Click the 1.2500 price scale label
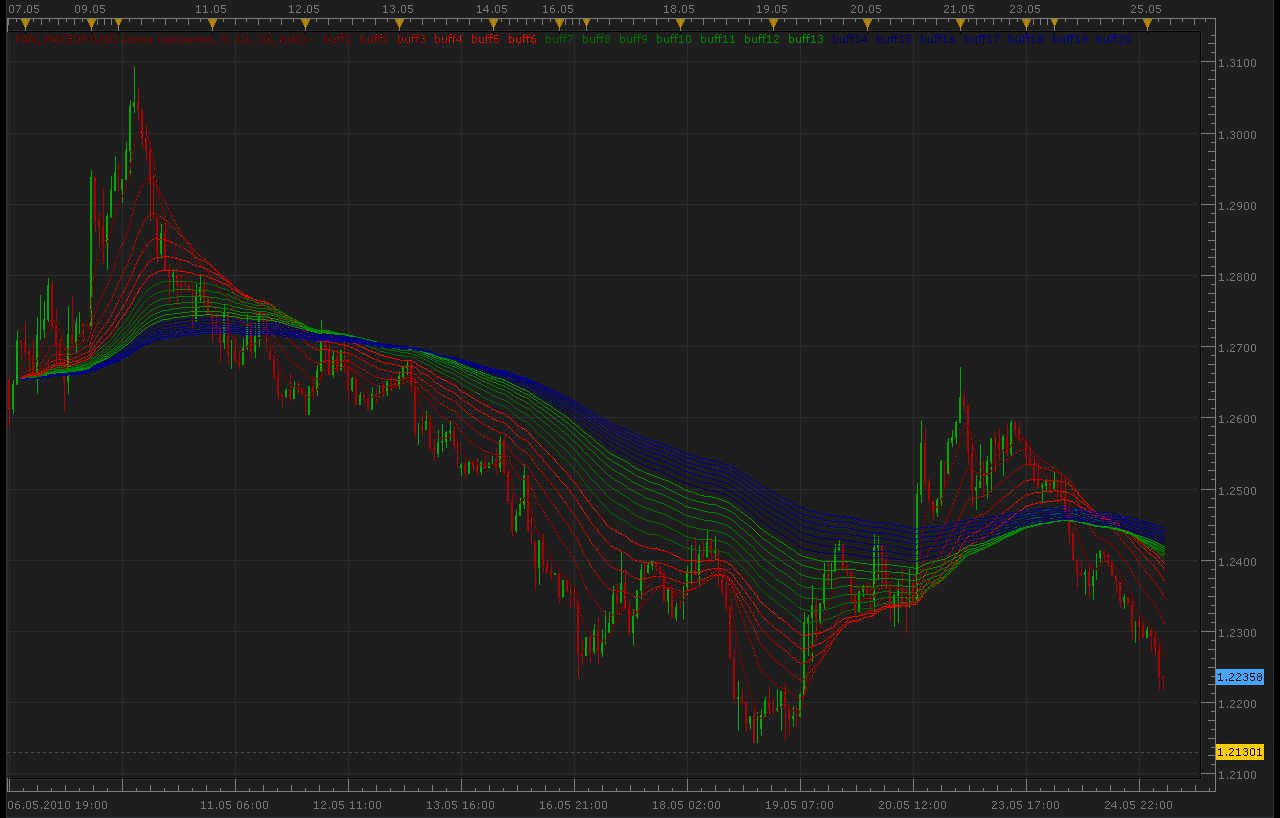The width and height of the screenshot is (1280, 818). pyautogui.click(x=1237, y=490)
